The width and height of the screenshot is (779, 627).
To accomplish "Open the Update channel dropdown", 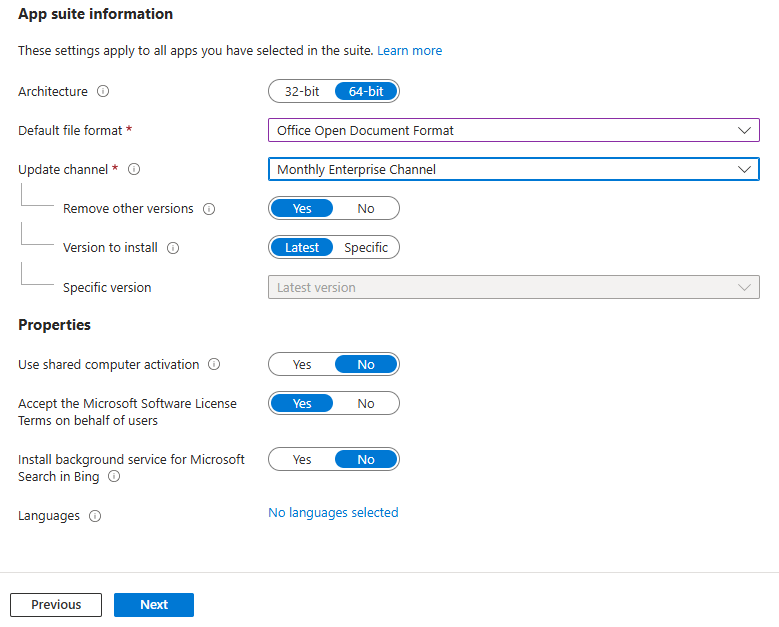I will click(514, 169).
